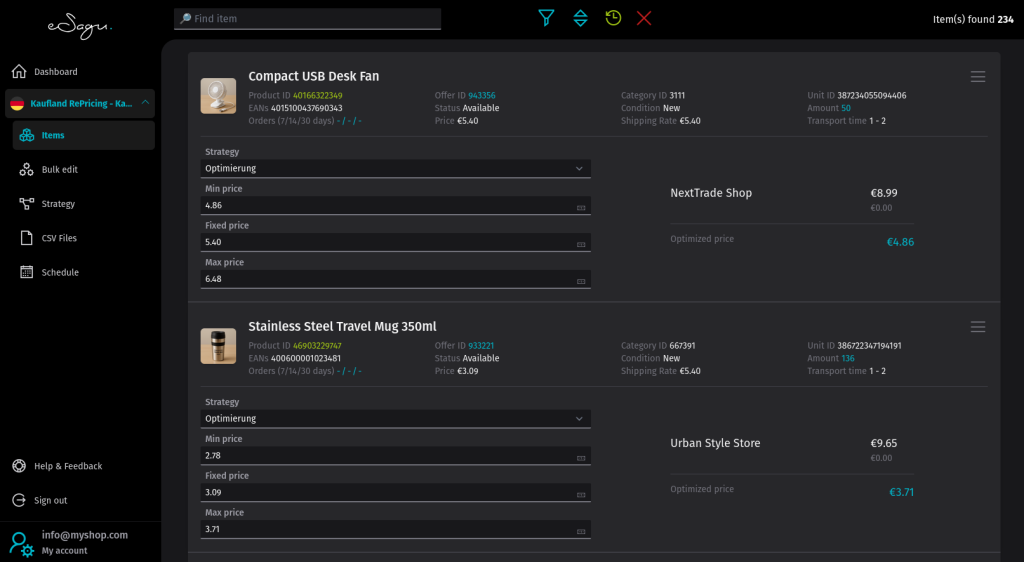The width and height of the screenshot is (1024, 562).
Task: Collapse the Kaufland RePricing account section
Action: pos(145,103)
